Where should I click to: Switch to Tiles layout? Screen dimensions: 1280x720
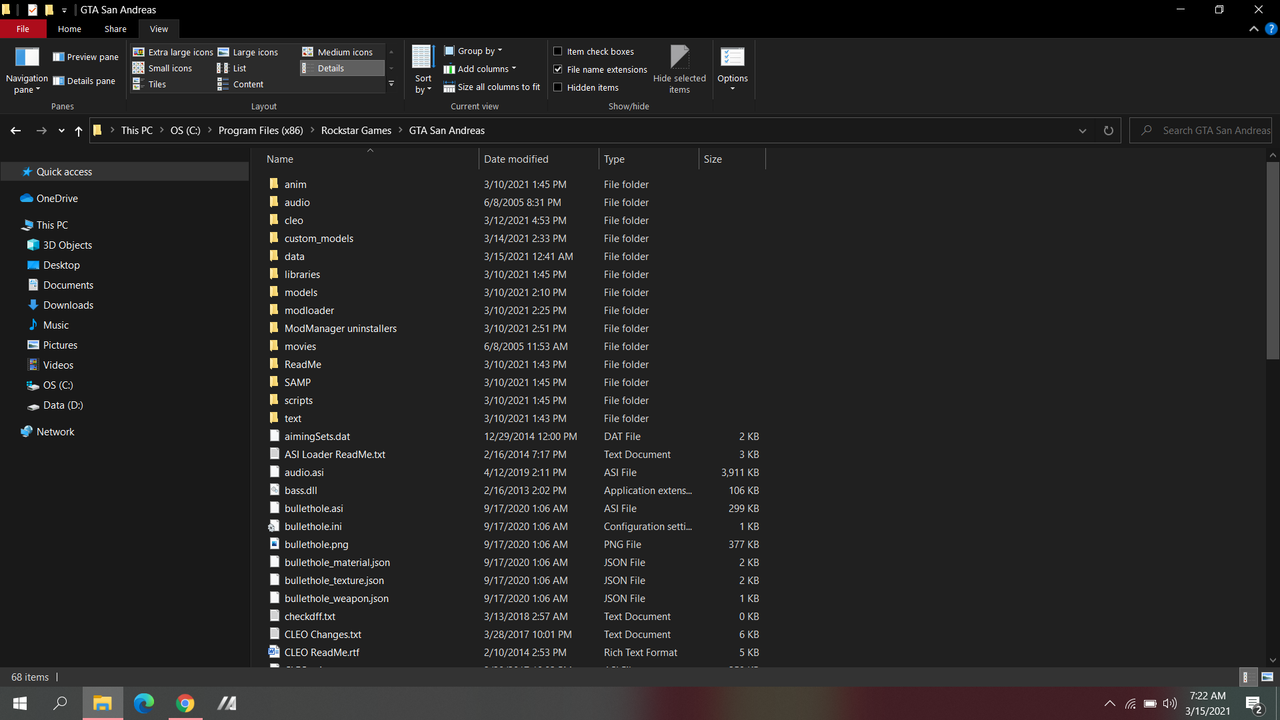(x=150, y=84)
